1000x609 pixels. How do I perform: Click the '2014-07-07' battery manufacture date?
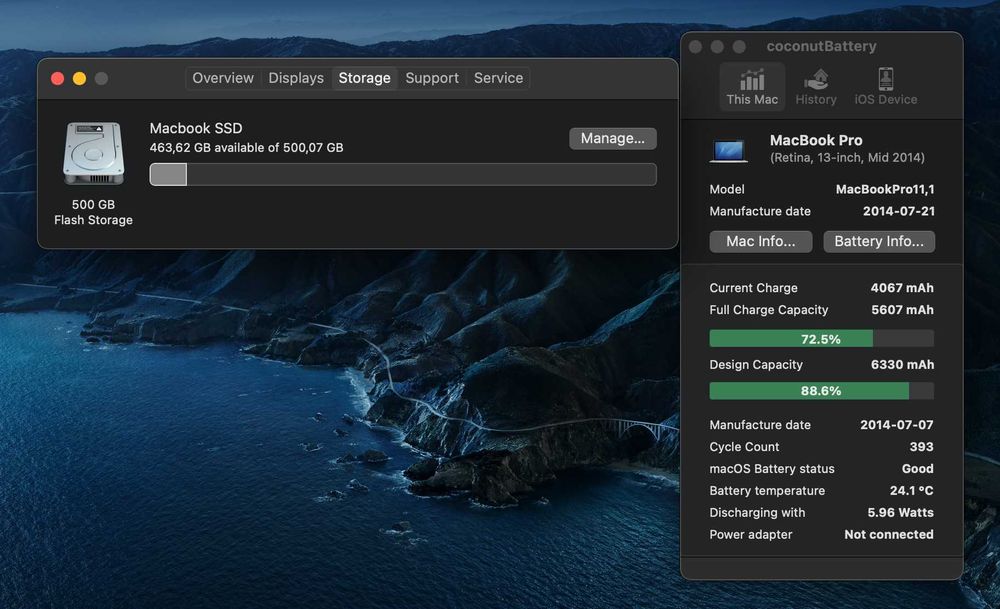[896, 425]
